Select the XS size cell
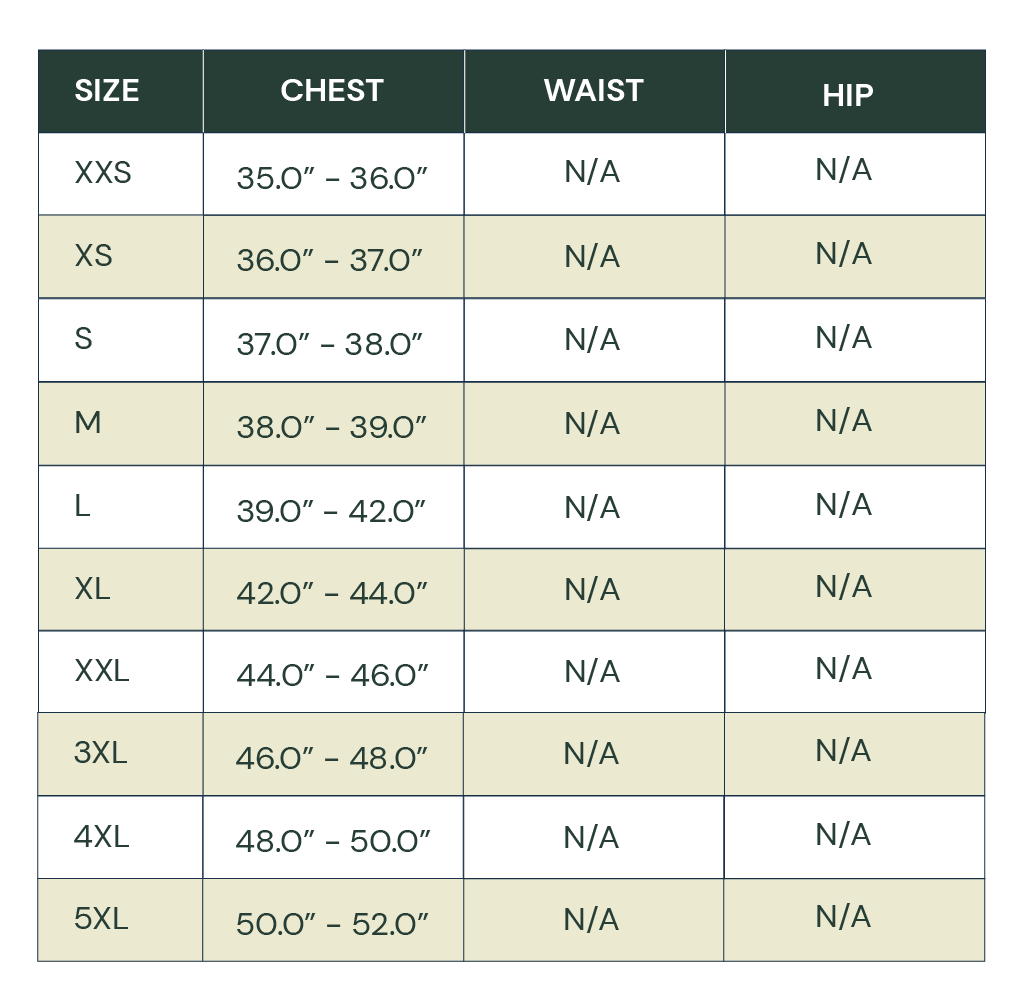Screen dimensions: 1023x1003 tap(93, 256)
